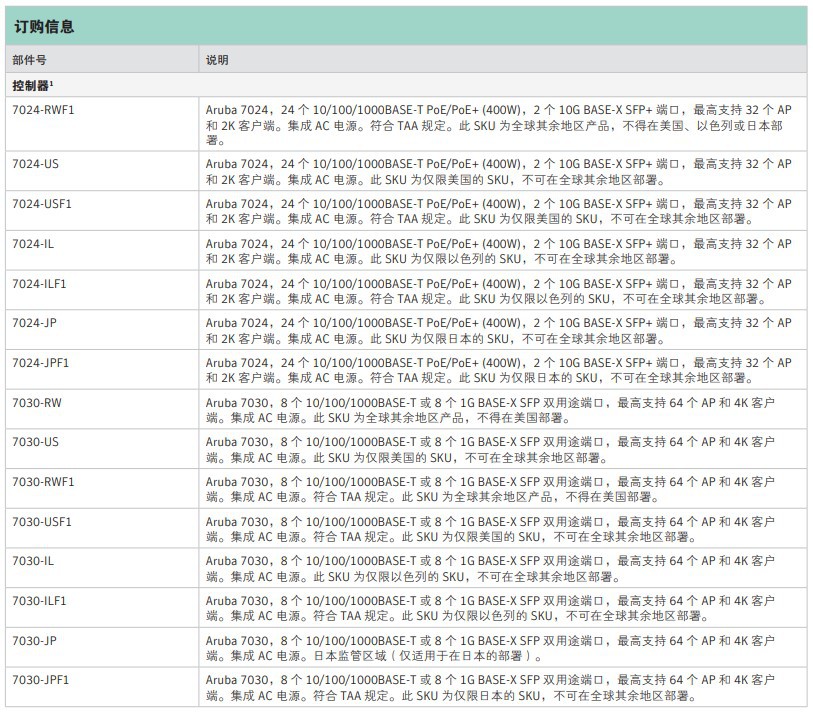Select part number 7030-RWF1
The width and height of the screenshot is (813, 712).
point(44,482)
